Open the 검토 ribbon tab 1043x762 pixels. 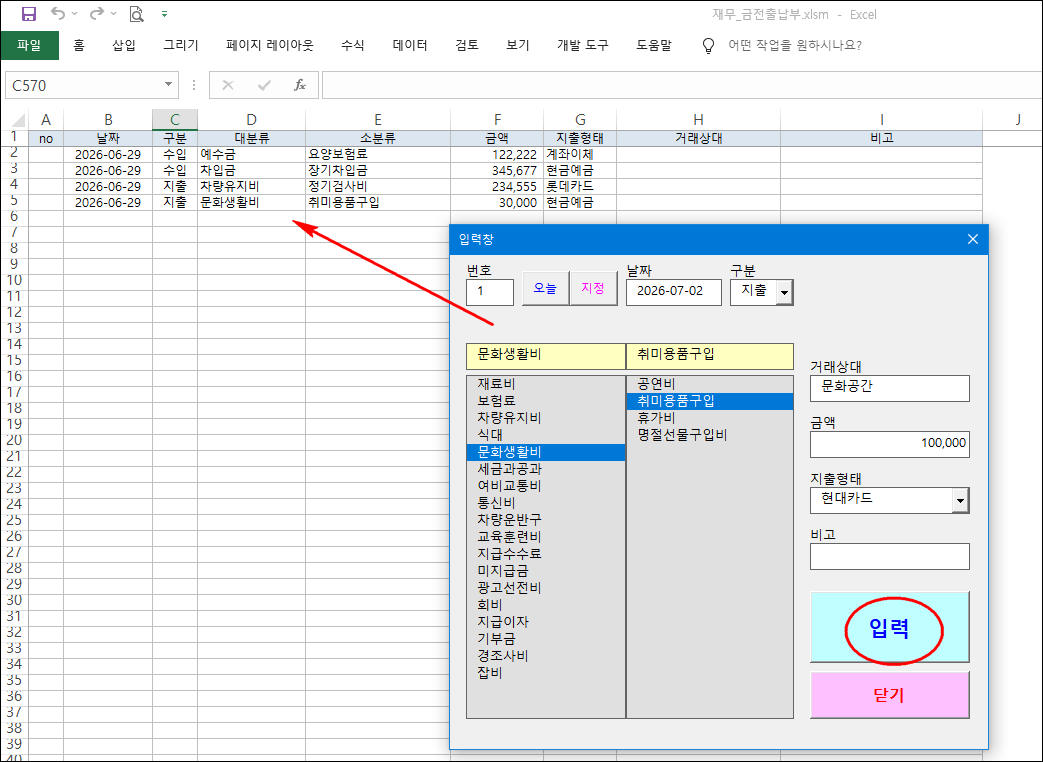pyautogui.click(x=467, y=45)
